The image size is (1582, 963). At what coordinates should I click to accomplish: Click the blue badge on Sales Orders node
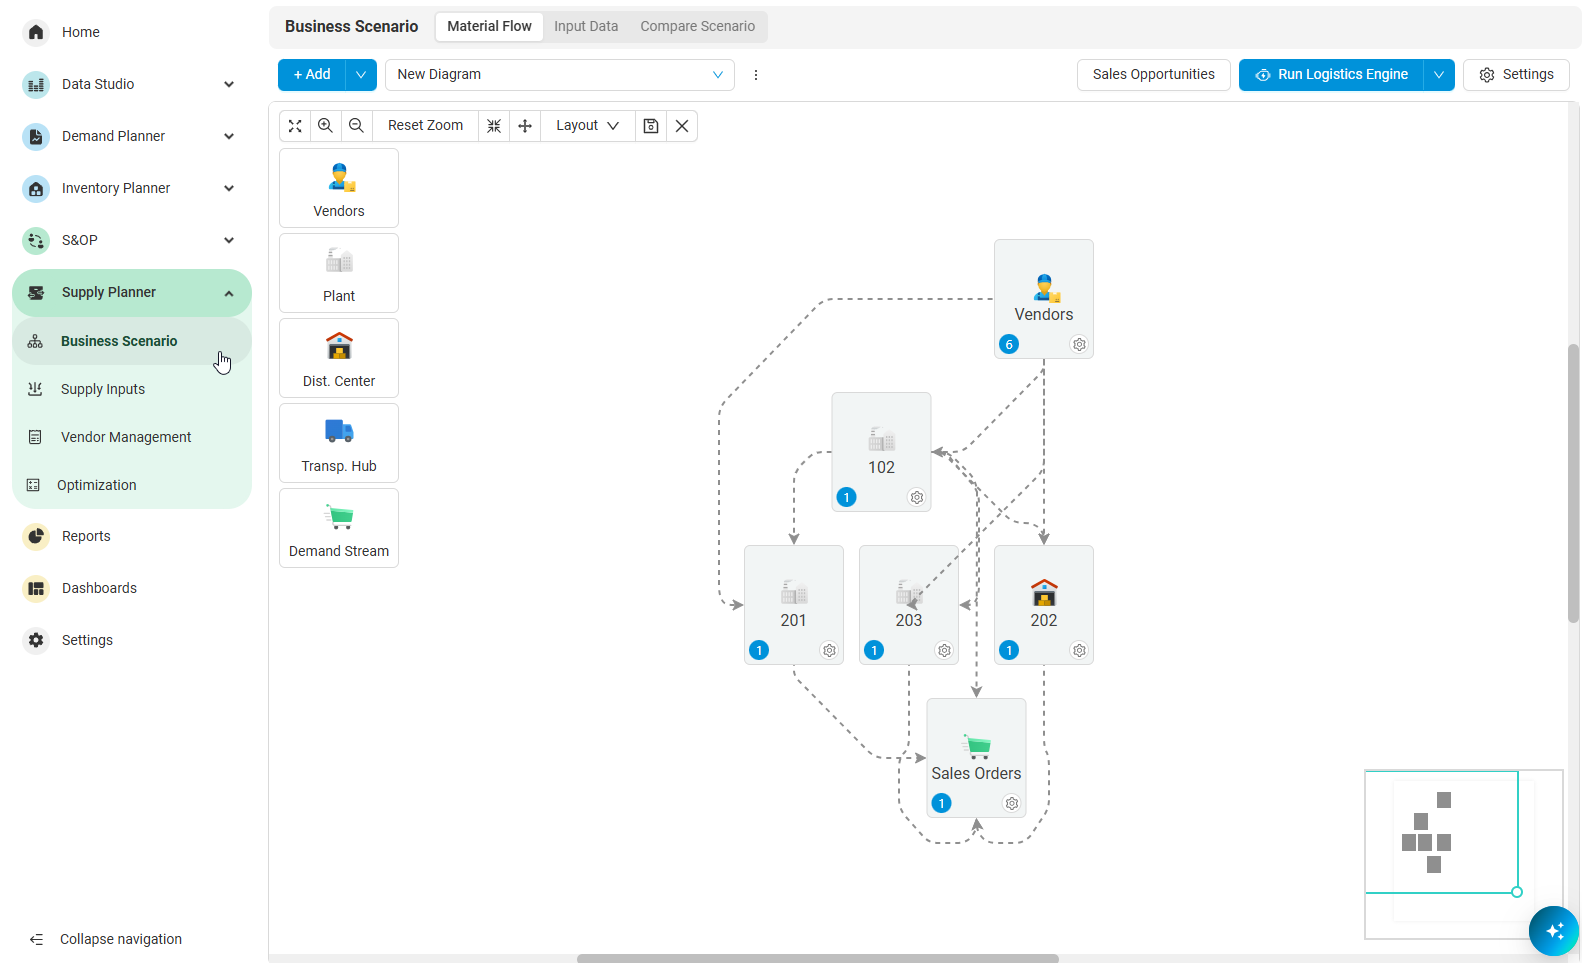pos(941,804)
